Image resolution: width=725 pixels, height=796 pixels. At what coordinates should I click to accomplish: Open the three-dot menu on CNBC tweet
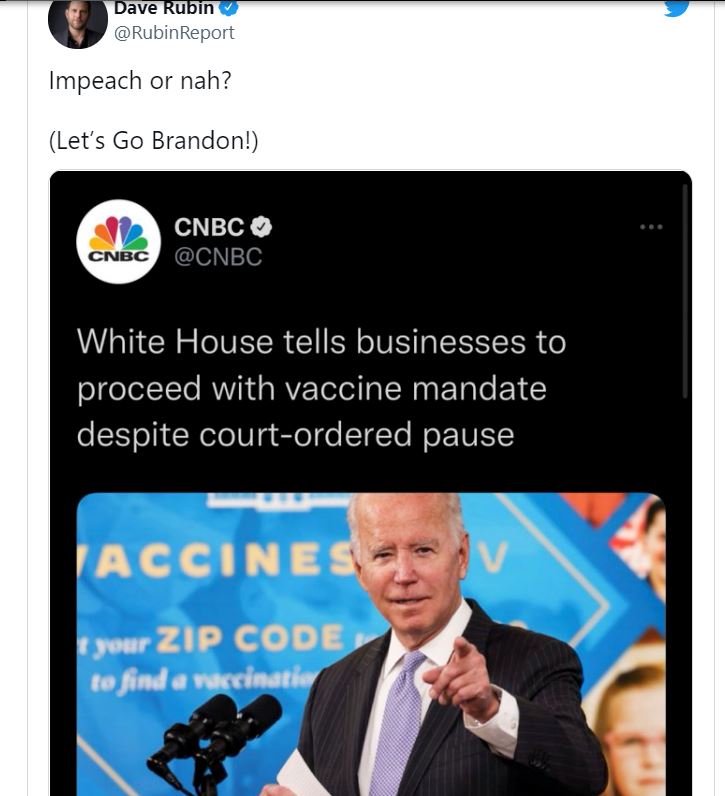[x=651, y=227]
